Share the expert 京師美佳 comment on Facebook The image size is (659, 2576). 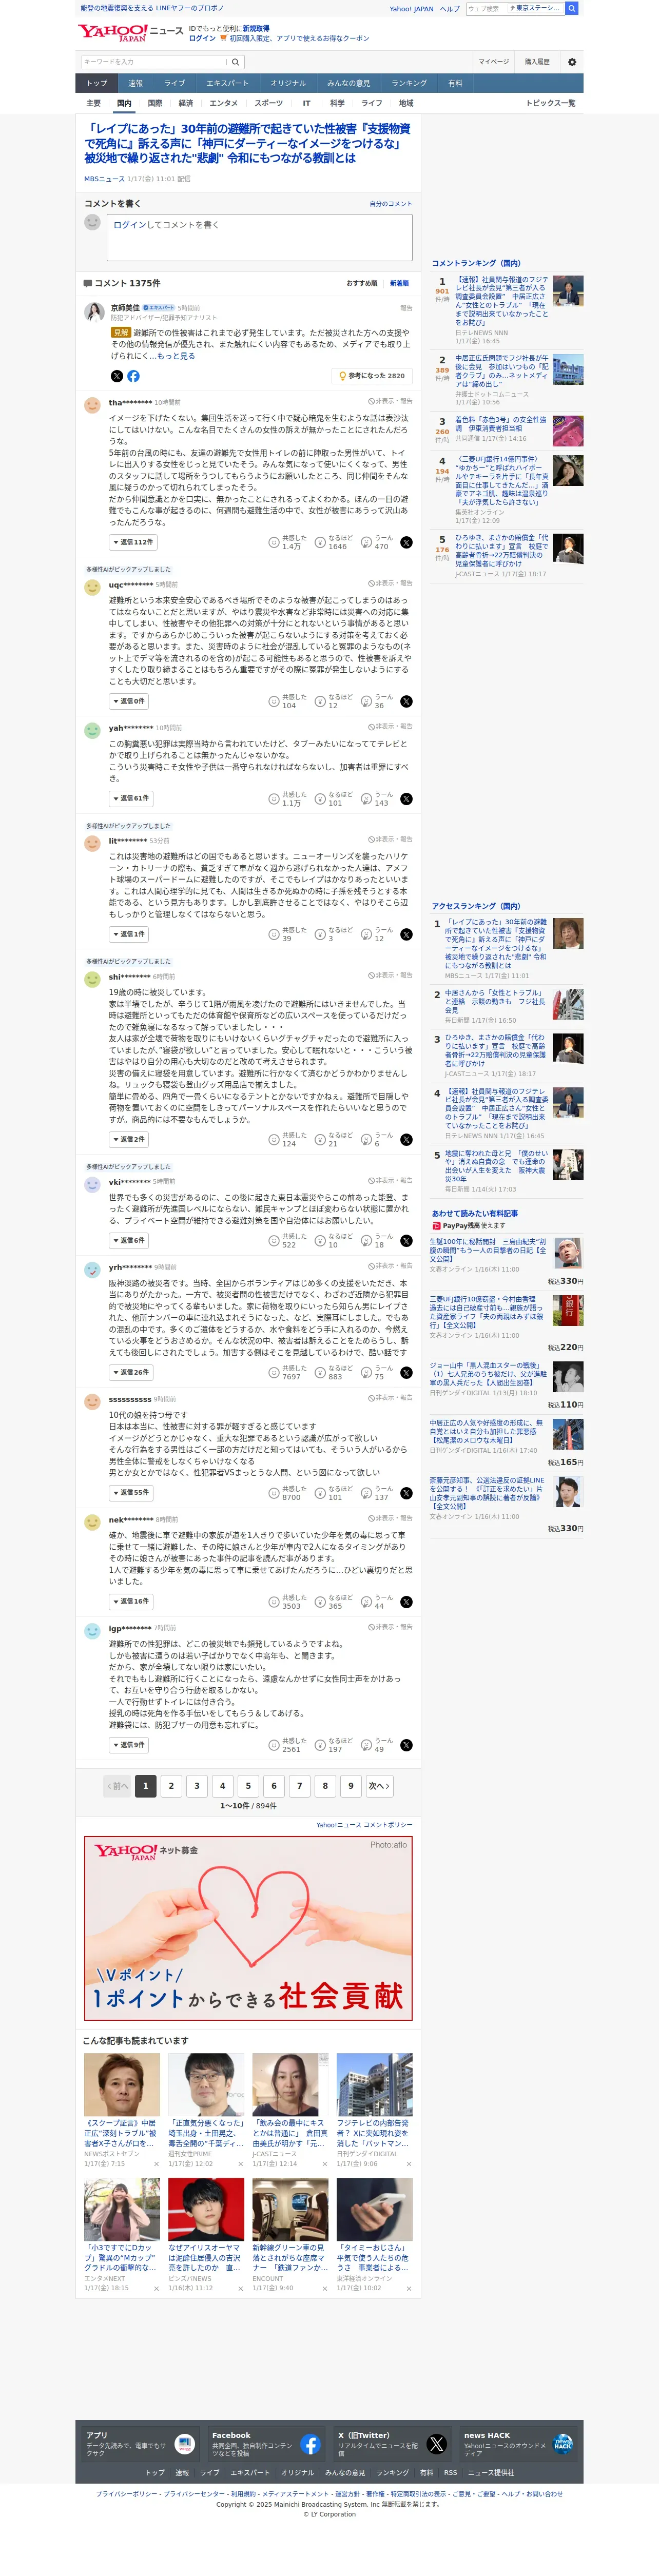click(134, 376)
